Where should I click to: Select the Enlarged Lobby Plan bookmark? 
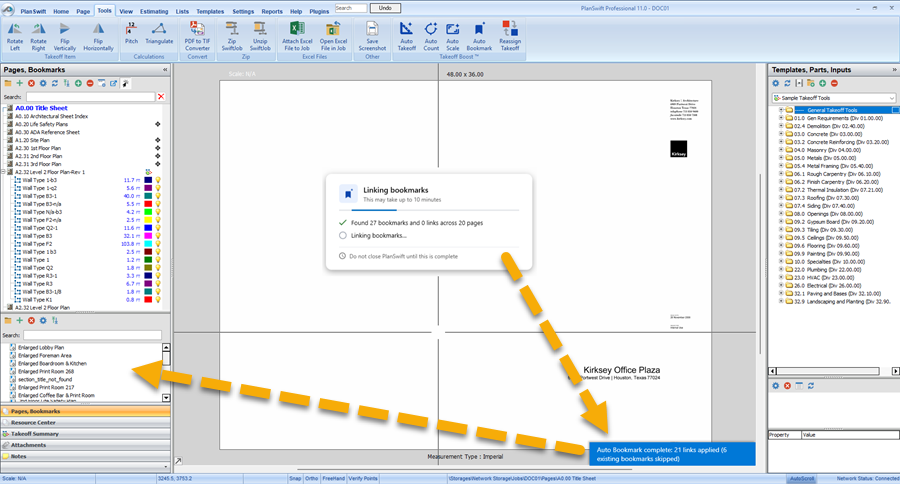click(x=41, y=347)
